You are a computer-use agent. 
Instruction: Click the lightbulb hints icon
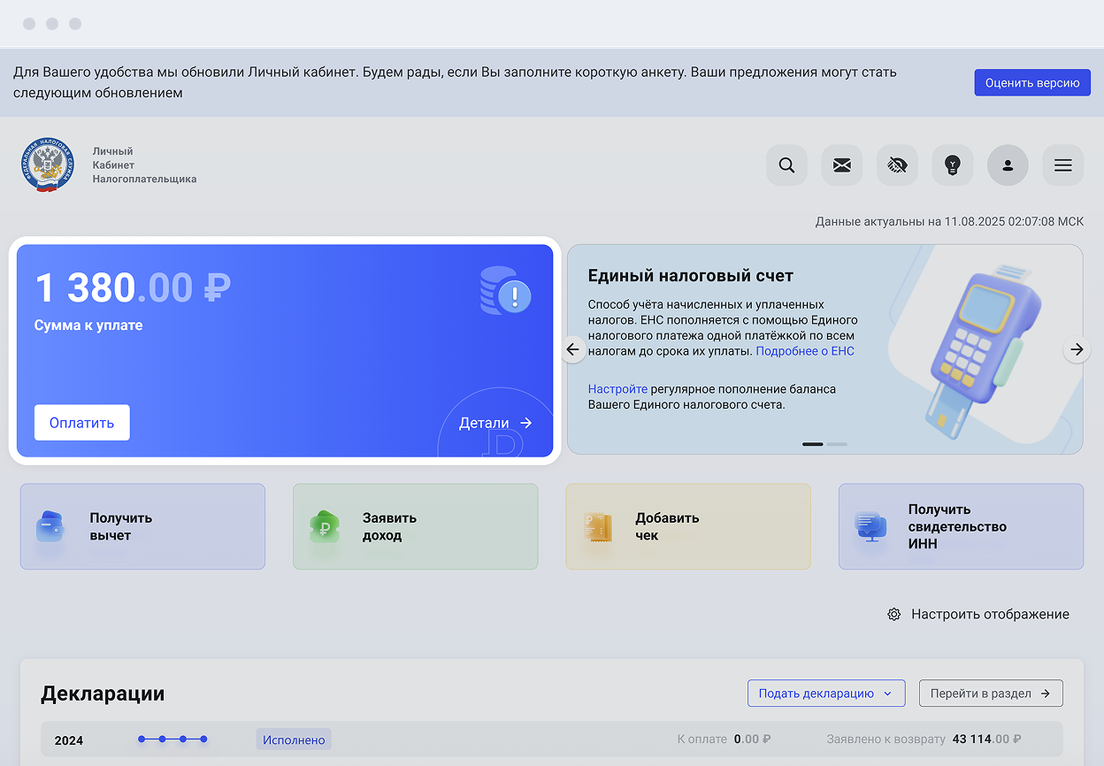pyautogui.click(x=953, y=165)
